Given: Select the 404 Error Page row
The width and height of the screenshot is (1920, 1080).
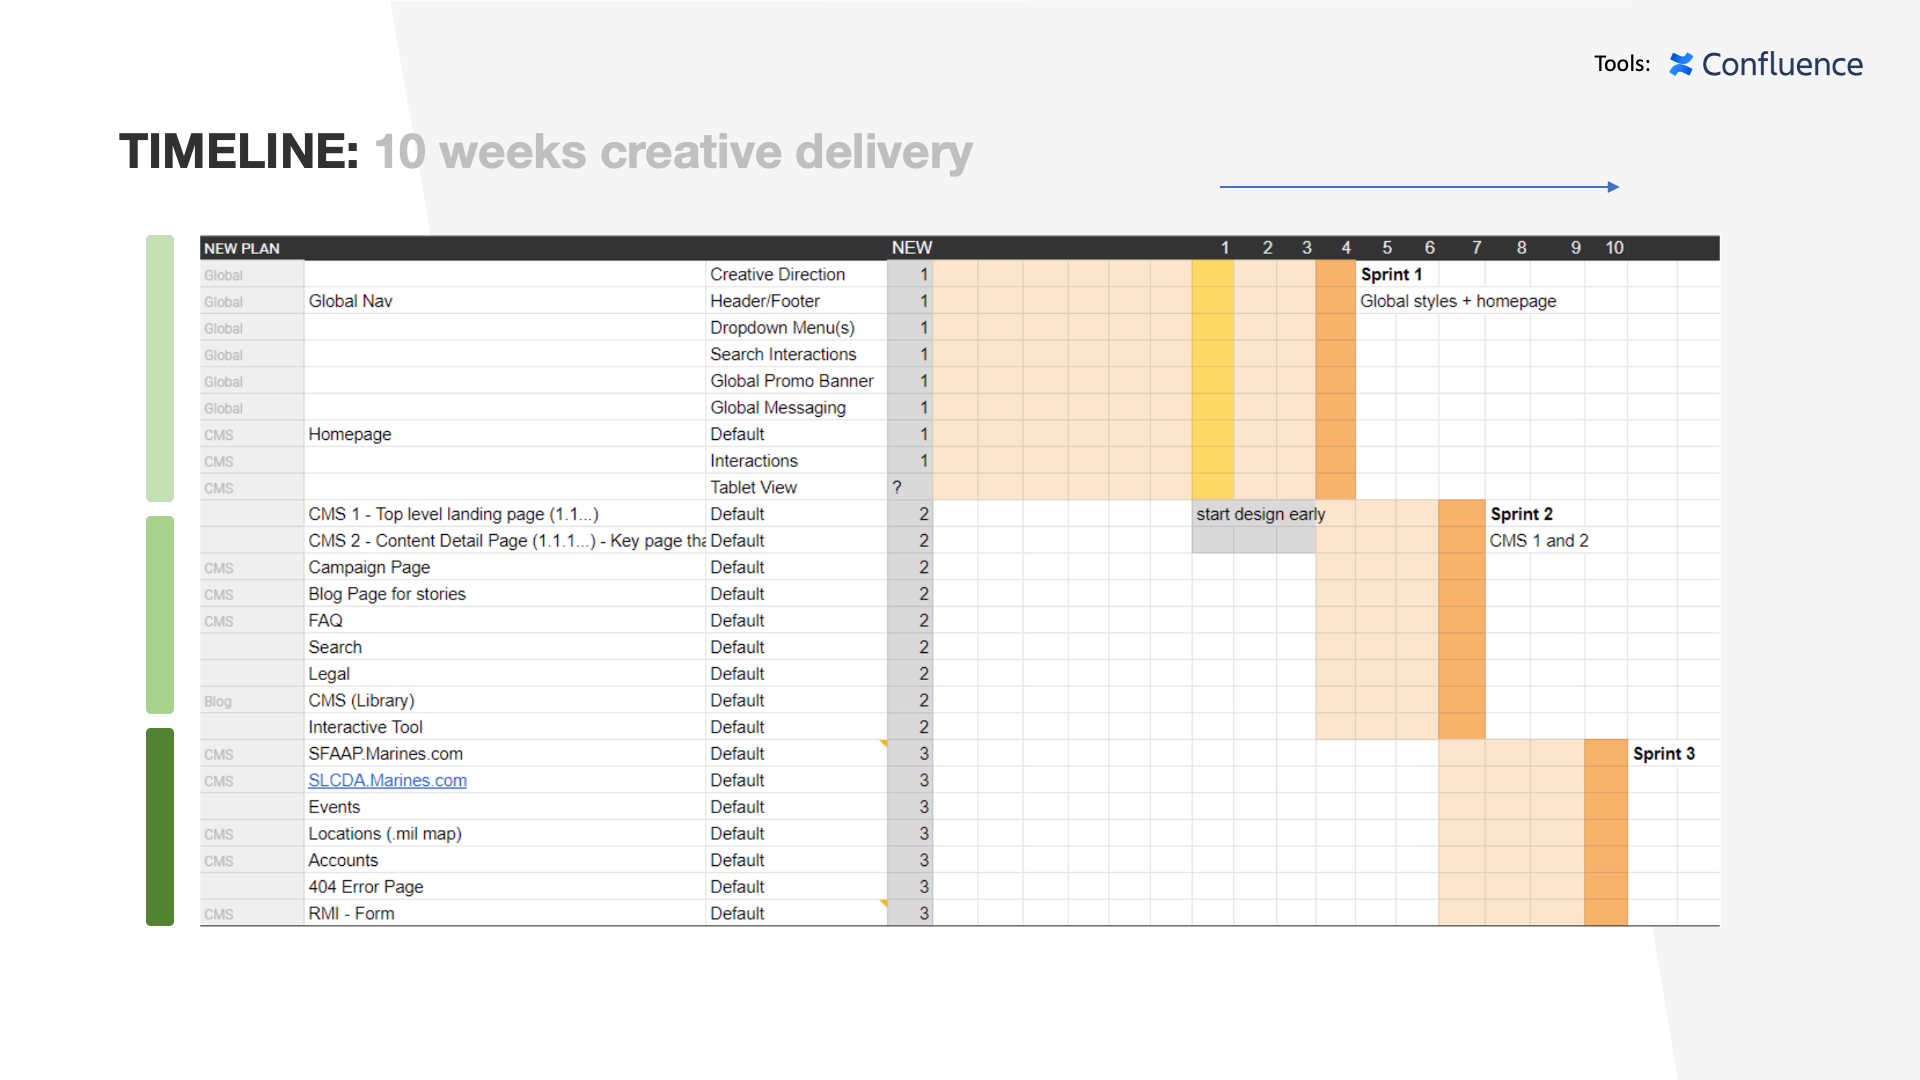Looking at the screenshot, I should 366,887.
